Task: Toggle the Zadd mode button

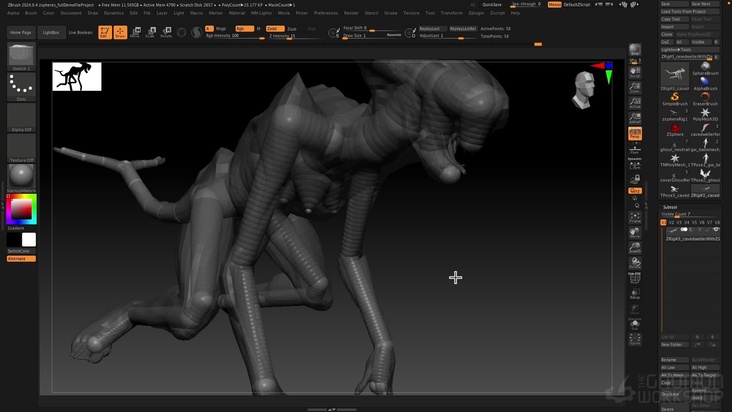Action: click(x=275, y=28)
